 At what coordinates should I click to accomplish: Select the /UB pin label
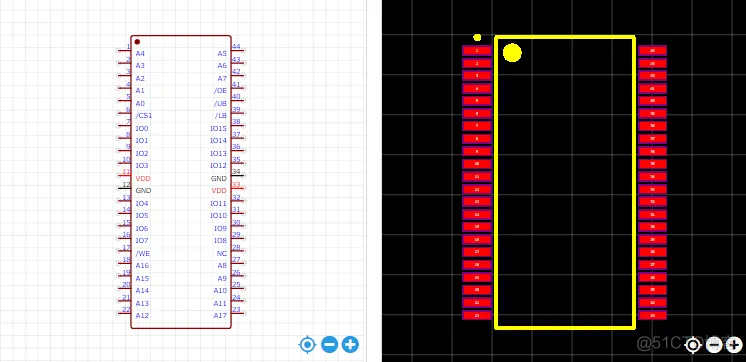click(220, 103)
